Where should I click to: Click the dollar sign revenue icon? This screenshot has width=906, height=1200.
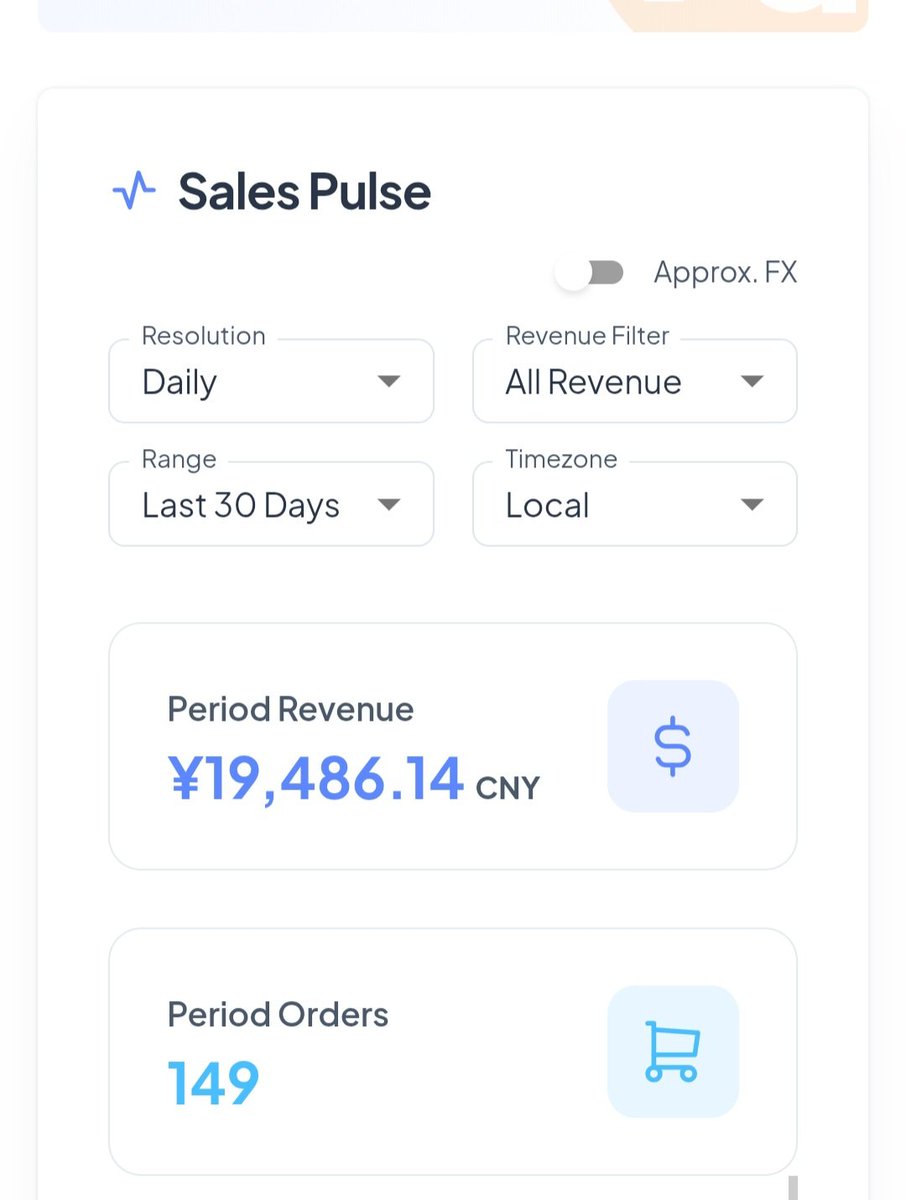673,746
